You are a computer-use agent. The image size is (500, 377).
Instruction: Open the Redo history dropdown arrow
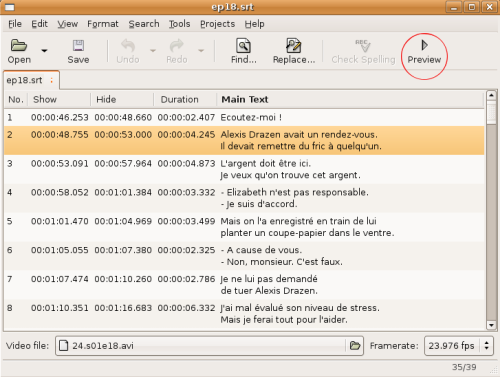(x=201, y=51)
